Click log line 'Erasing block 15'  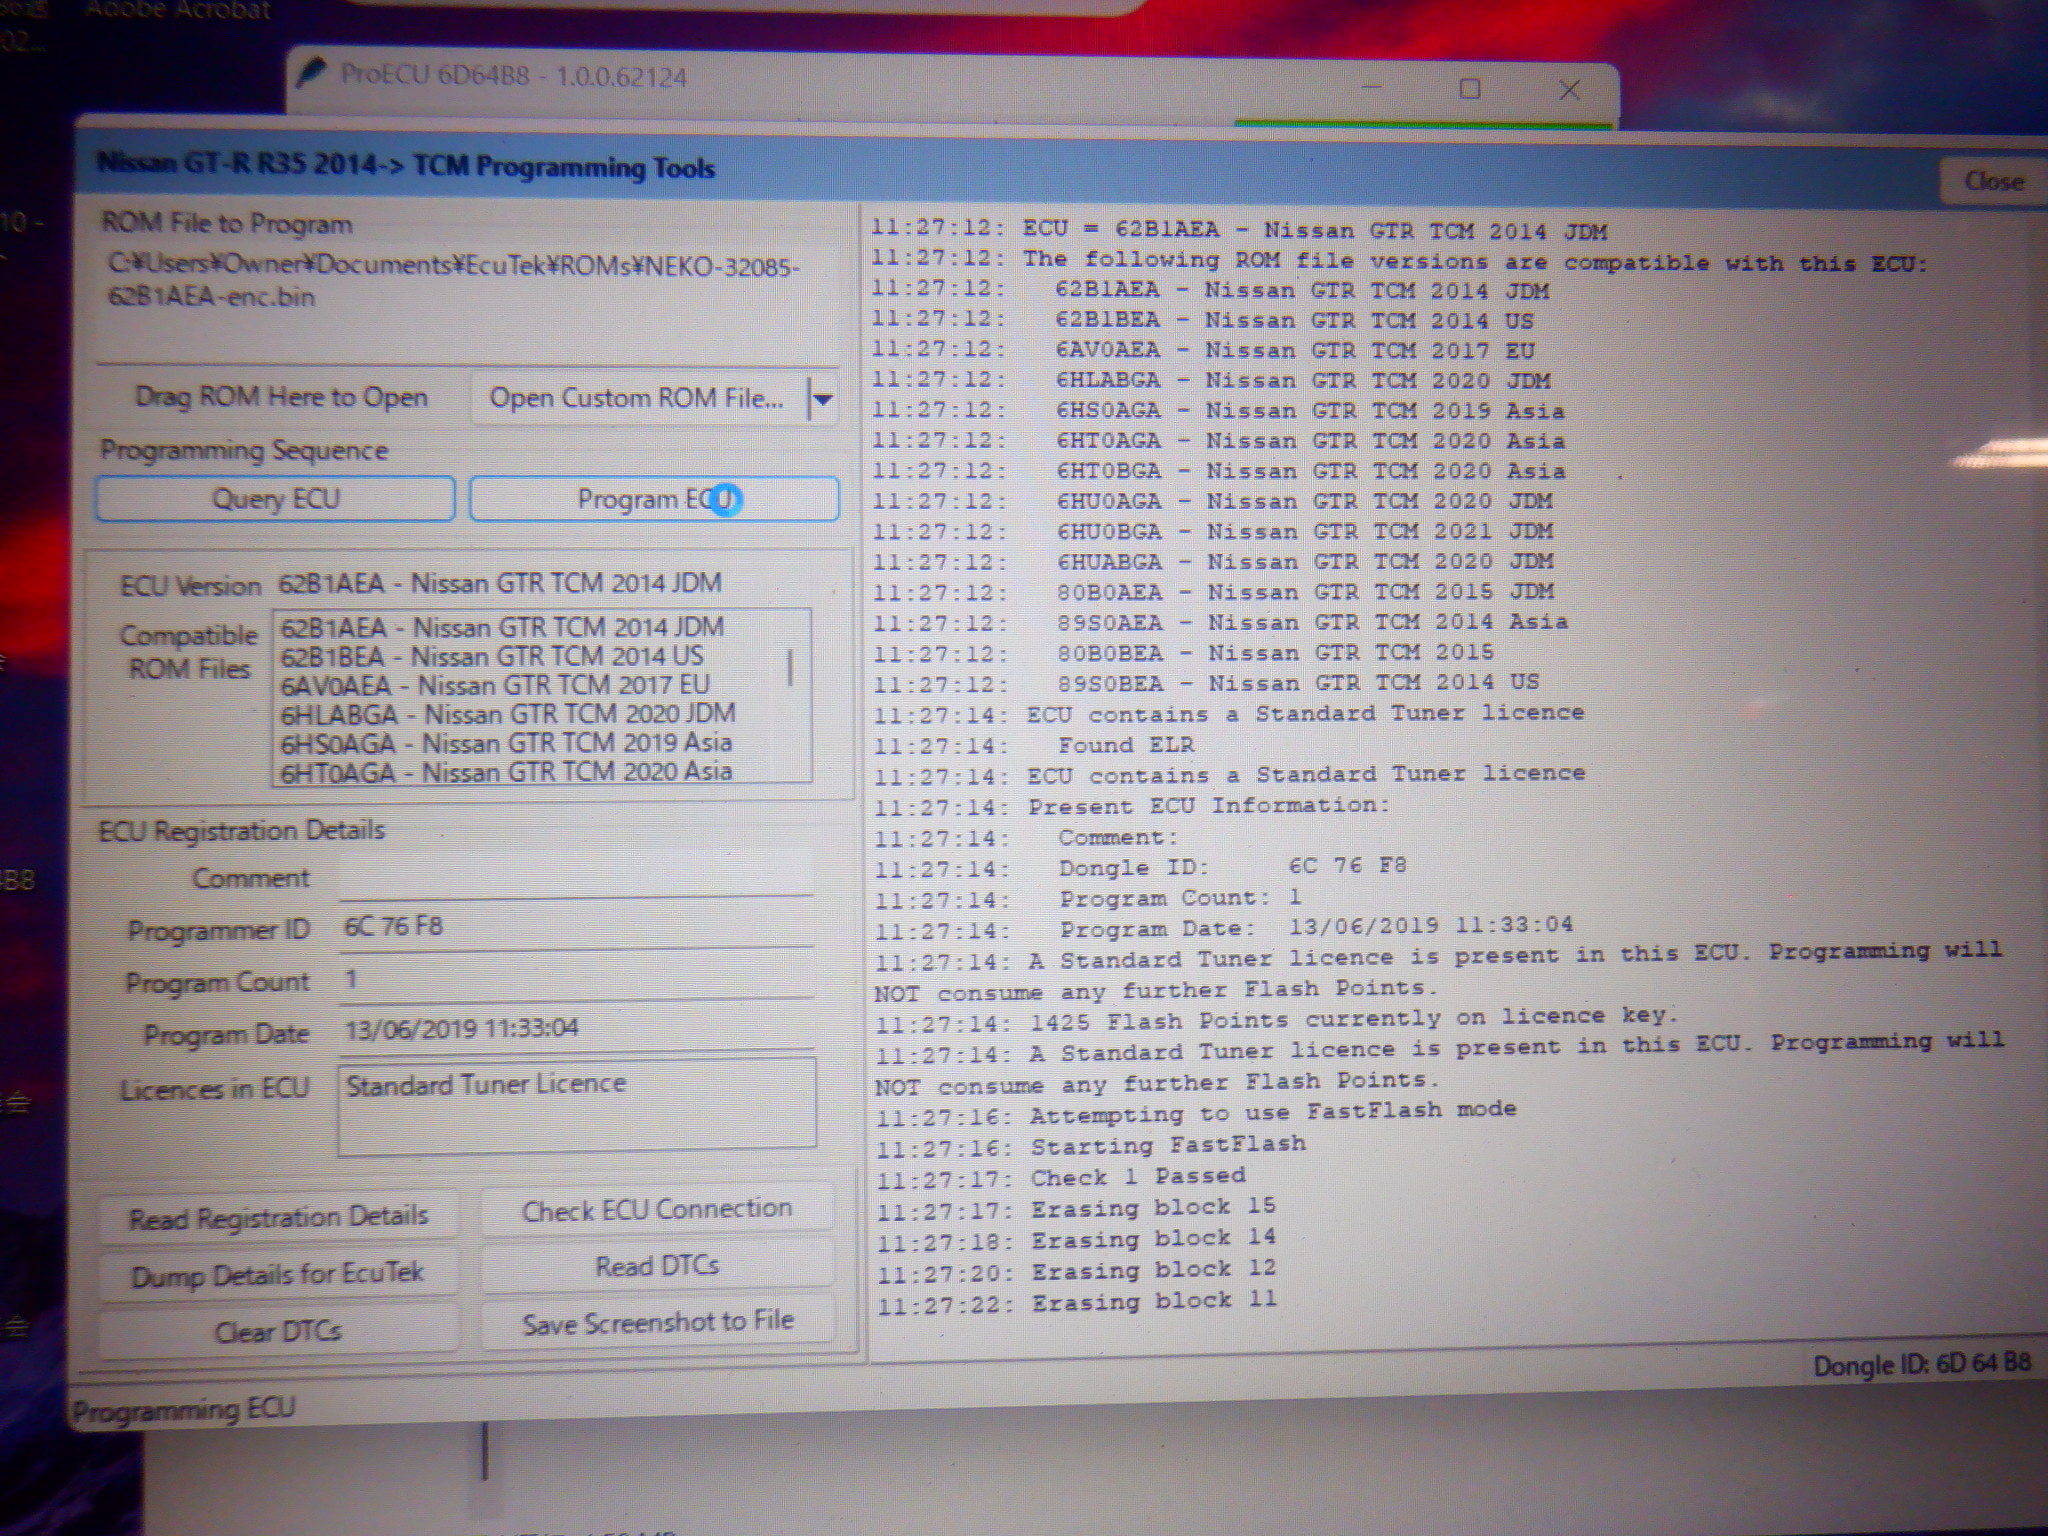point(1076,1207)
